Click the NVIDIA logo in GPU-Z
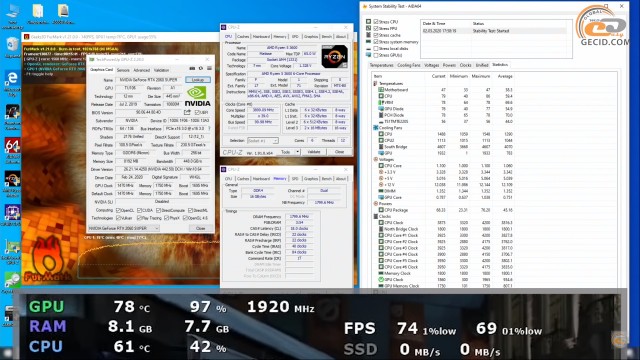The image size is (640, 360). point(198,97)
